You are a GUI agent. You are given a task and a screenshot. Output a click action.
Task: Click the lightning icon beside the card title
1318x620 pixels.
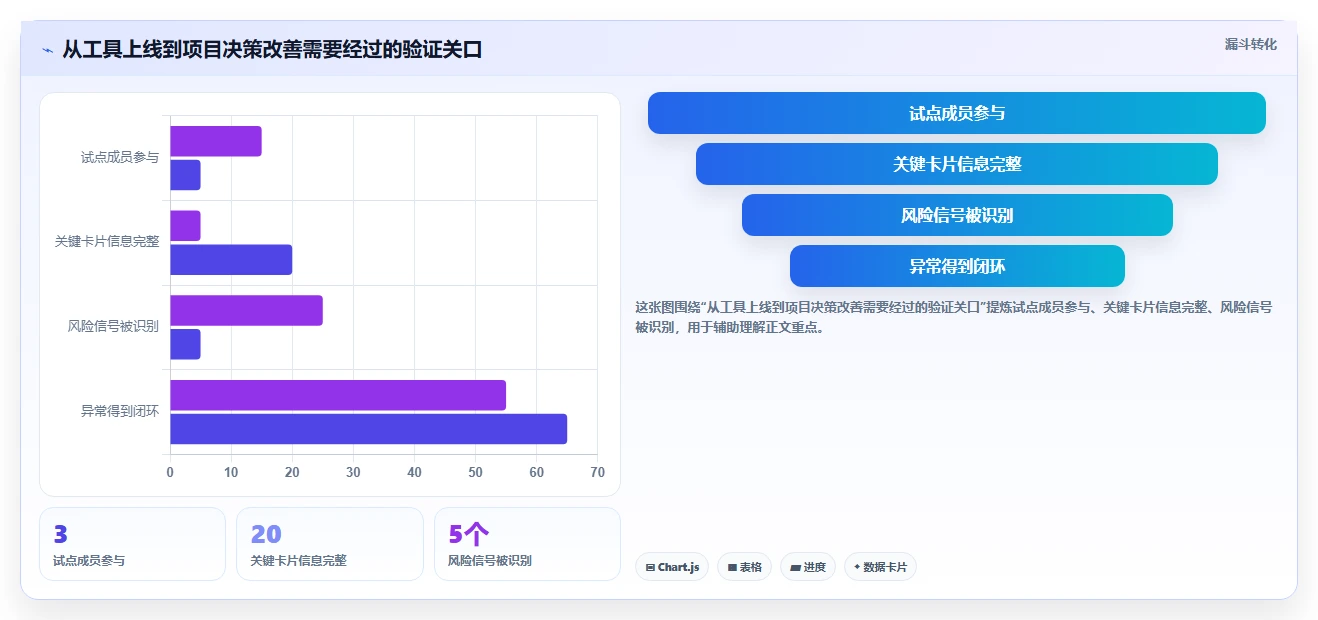click(x=47, y=50)
